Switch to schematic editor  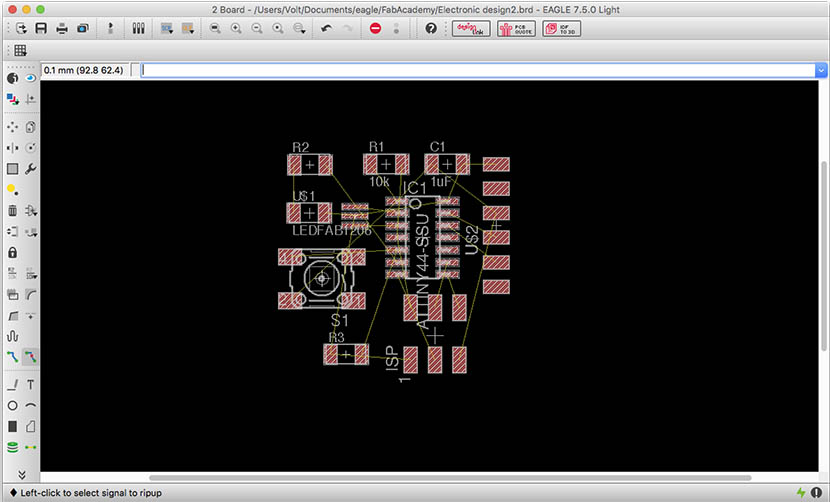click(110, 29)
